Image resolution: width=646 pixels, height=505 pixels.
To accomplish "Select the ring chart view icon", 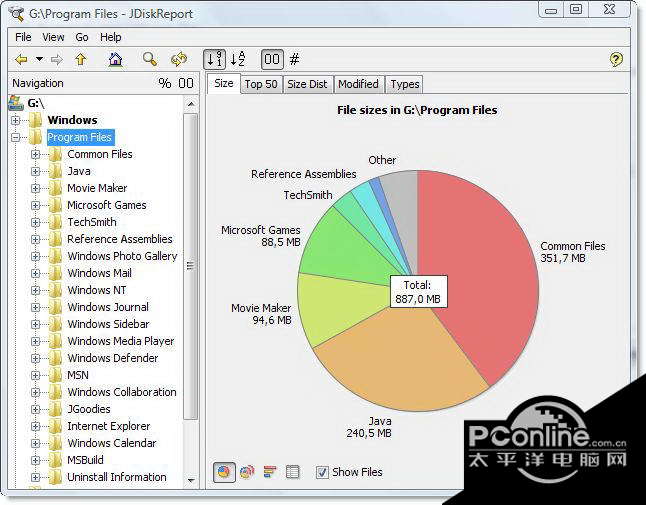I will pos(247,472).
